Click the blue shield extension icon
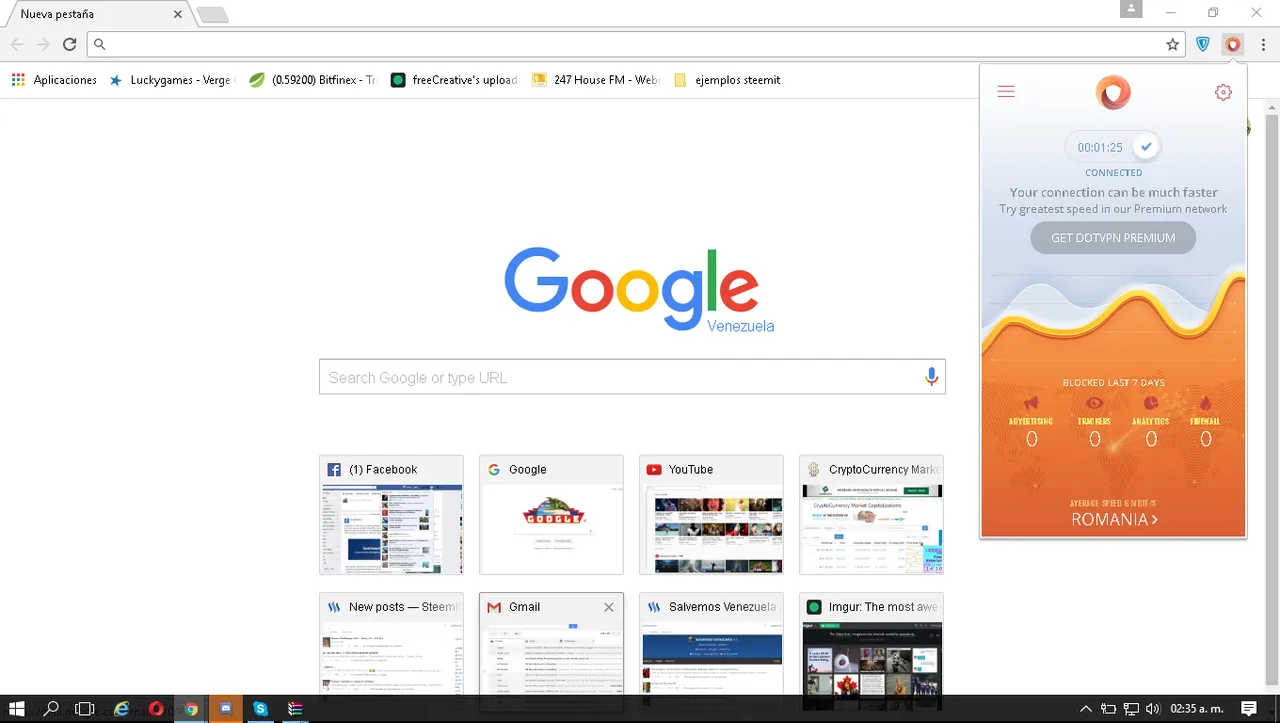Screen dimensions: 1280x723 pos(1203,44)
